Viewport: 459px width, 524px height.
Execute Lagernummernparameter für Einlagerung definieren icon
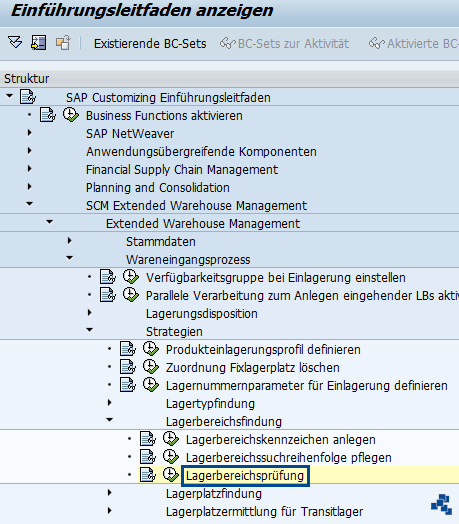[x=151, y=385]
